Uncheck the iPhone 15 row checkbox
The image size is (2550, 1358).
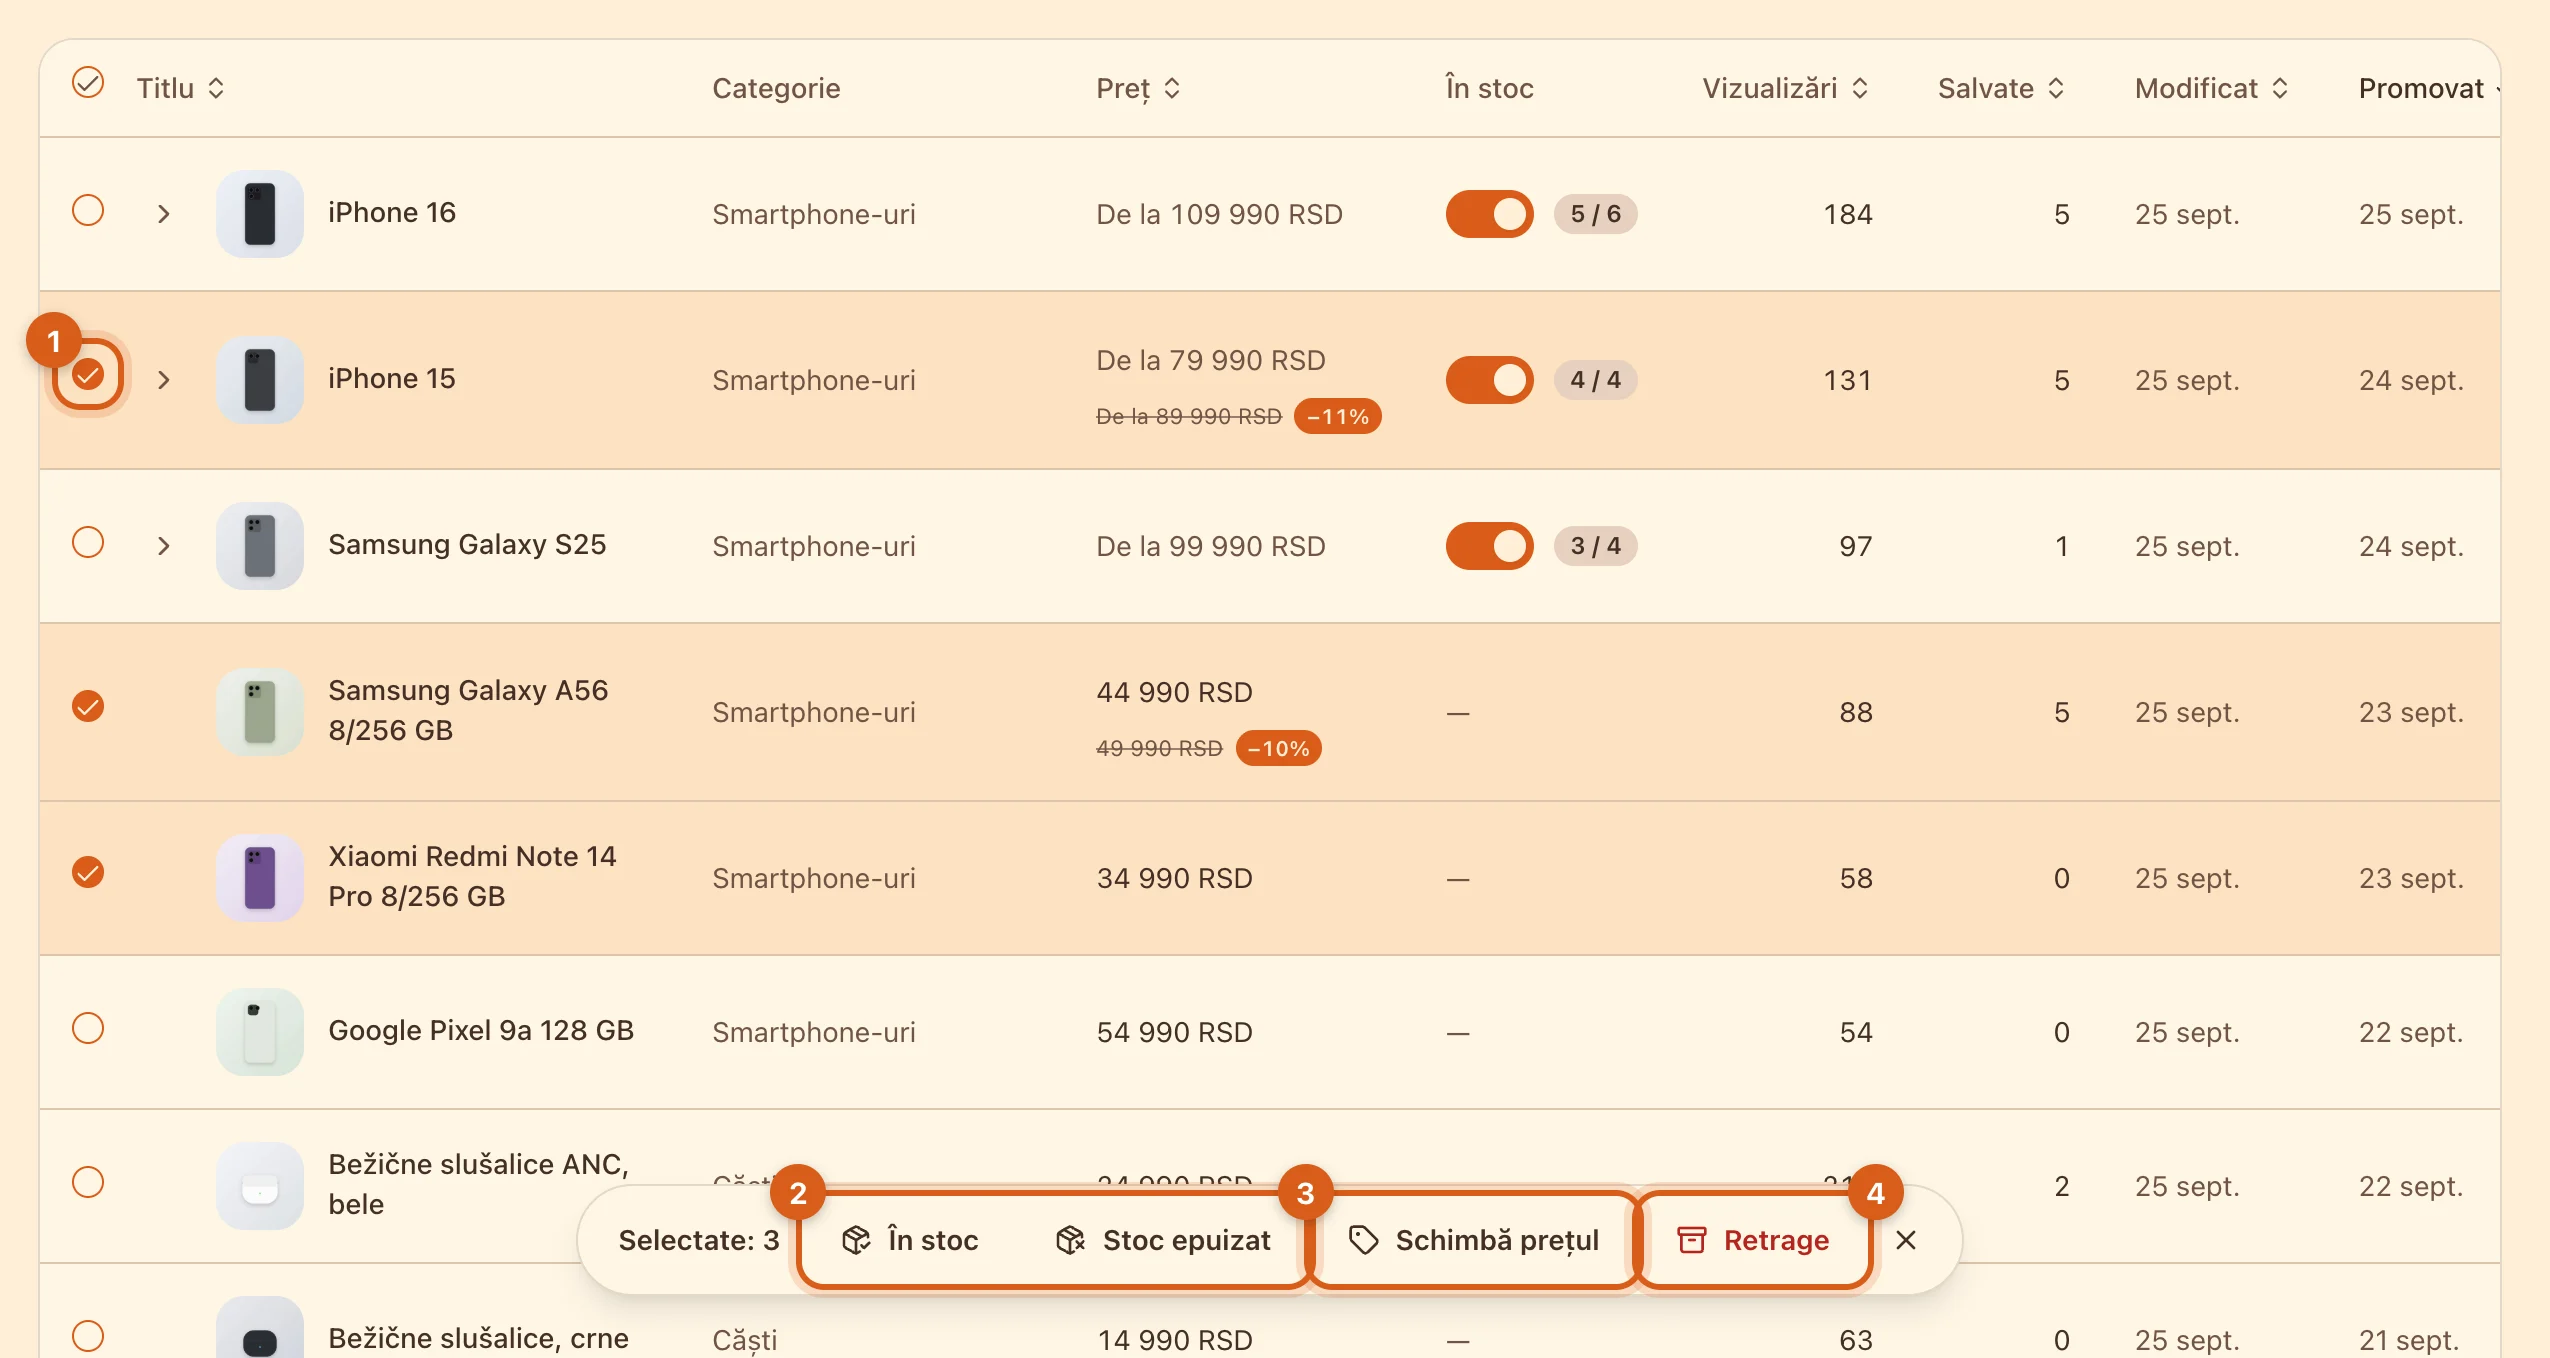[x=88, y=374]
